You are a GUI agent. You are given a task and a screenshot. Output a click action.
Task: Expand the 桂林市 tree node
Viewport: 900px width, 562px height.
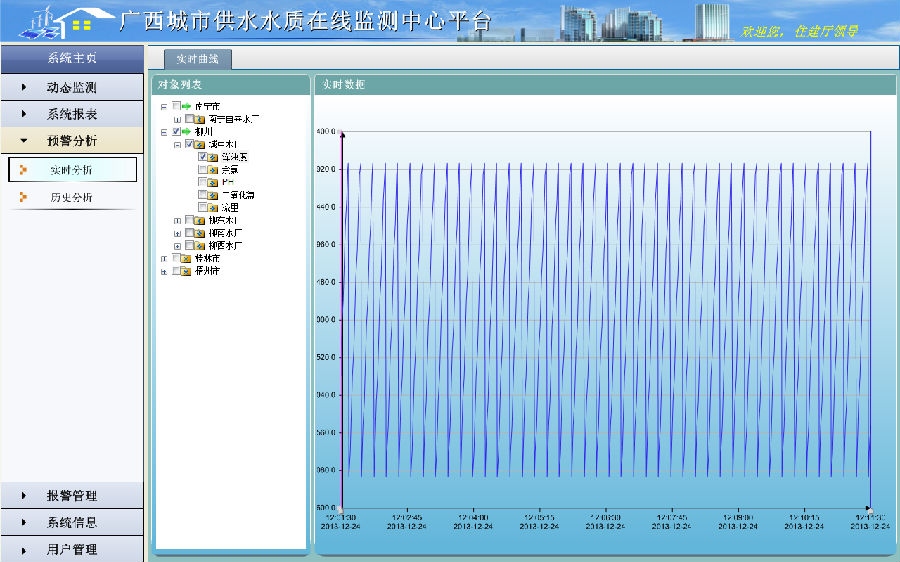pyautogui.click(x=164, y=258)
